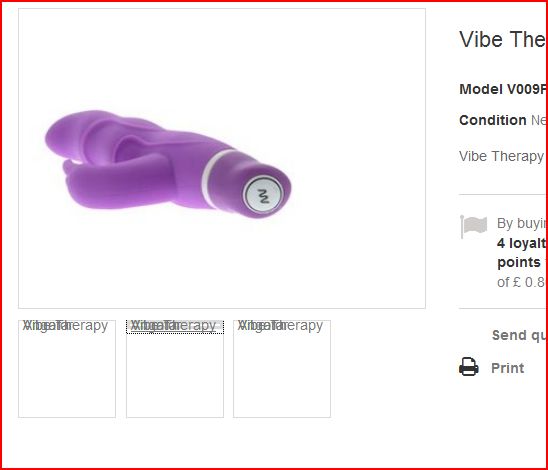Click the Print link text

507,368
